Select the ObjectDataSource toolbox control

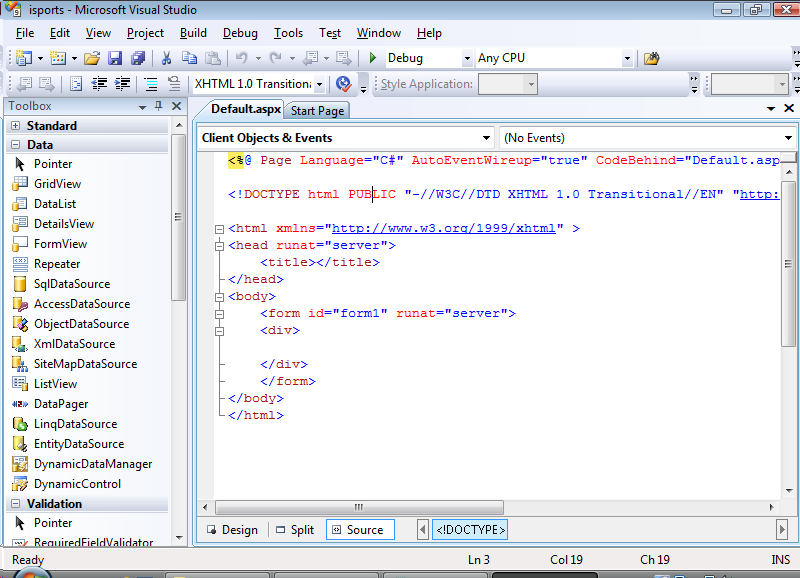81,324
